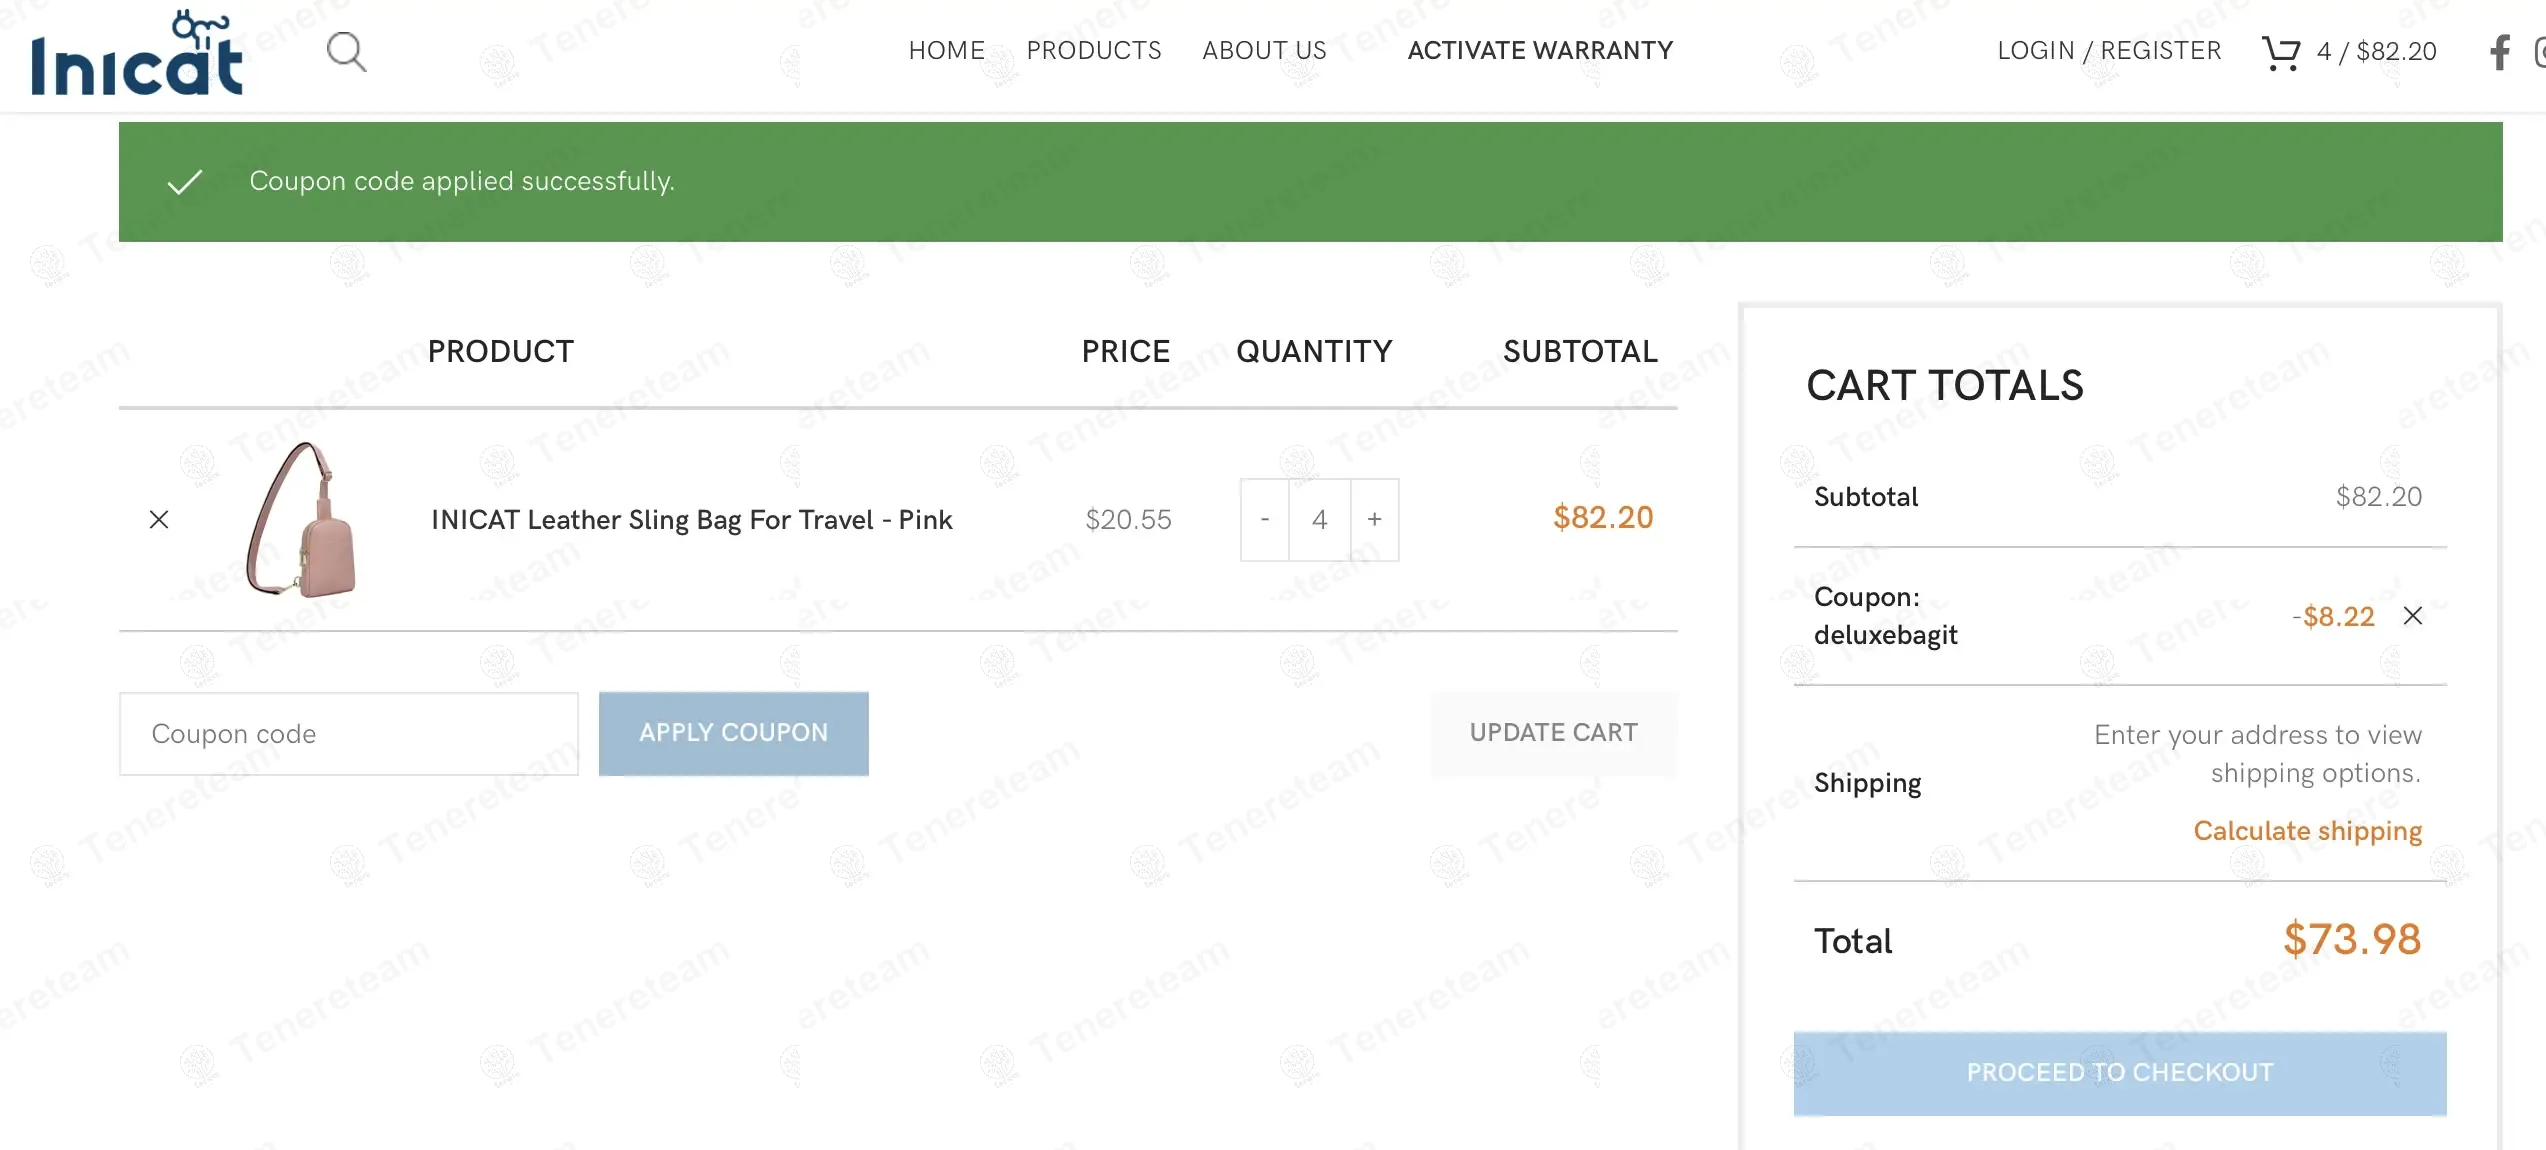The height and width of the screenshot is (1150, 2546).
Task: Click LOGIN / REGISTER link
Action: 2109,50
